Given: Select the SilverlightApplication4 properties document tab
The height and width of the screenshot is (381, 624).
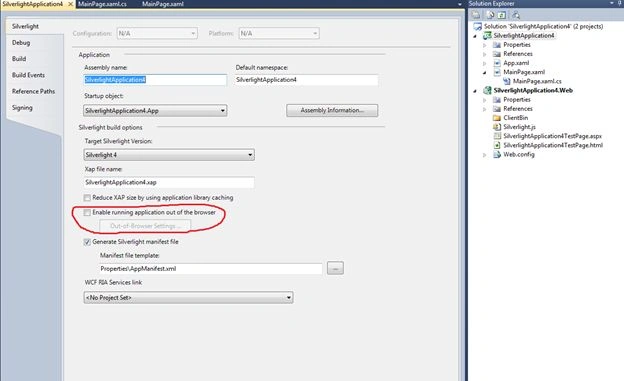Looking at the screenshot, I should click(33, 4).
